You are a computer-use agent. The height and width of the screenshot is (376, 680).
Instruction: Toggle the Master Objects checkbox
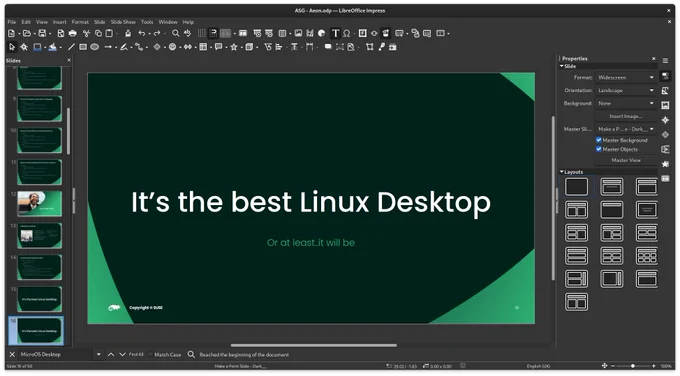599,149
